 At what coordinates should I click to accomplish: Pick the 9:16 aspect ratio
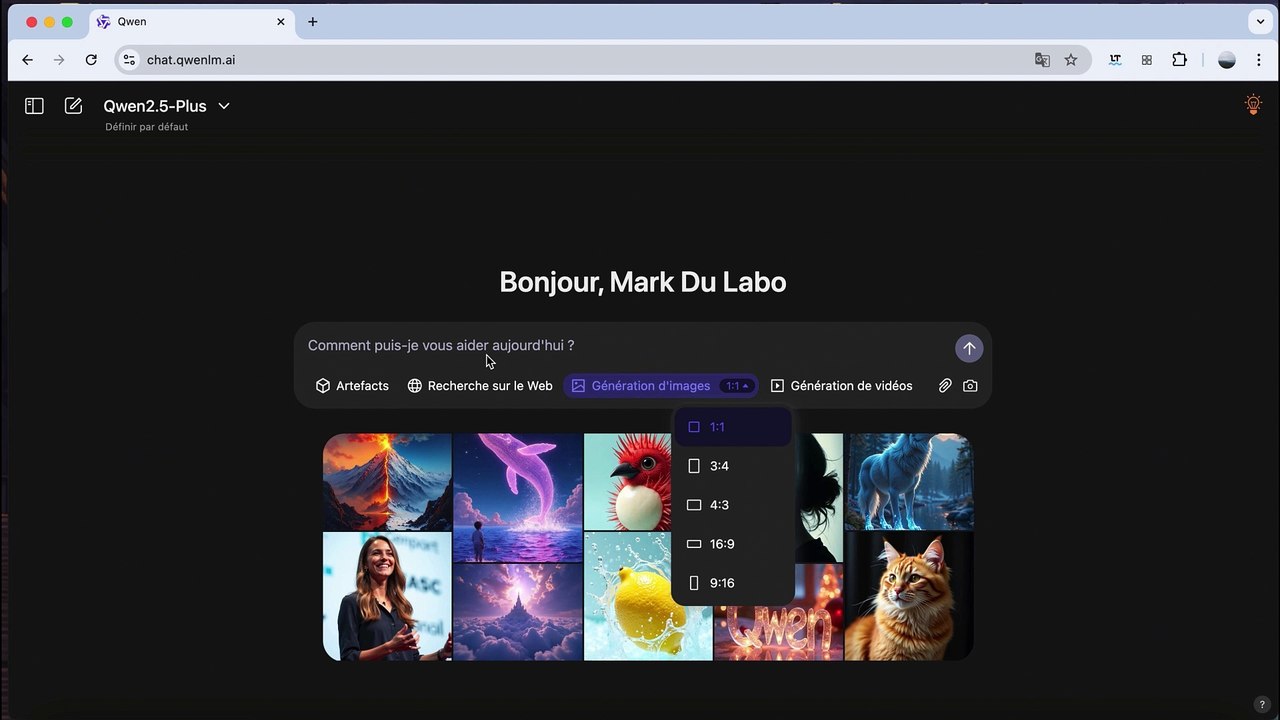(x=733, y=583)
